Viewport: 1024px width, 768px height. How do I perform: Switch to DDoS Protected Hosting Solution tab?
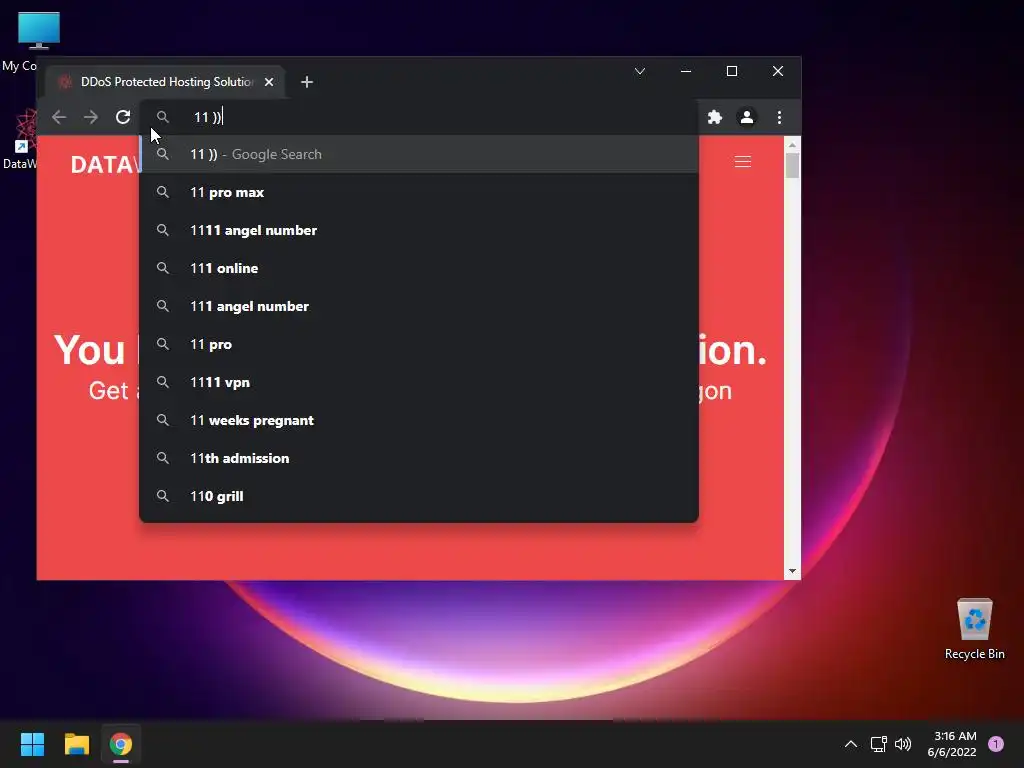(165, 82)
